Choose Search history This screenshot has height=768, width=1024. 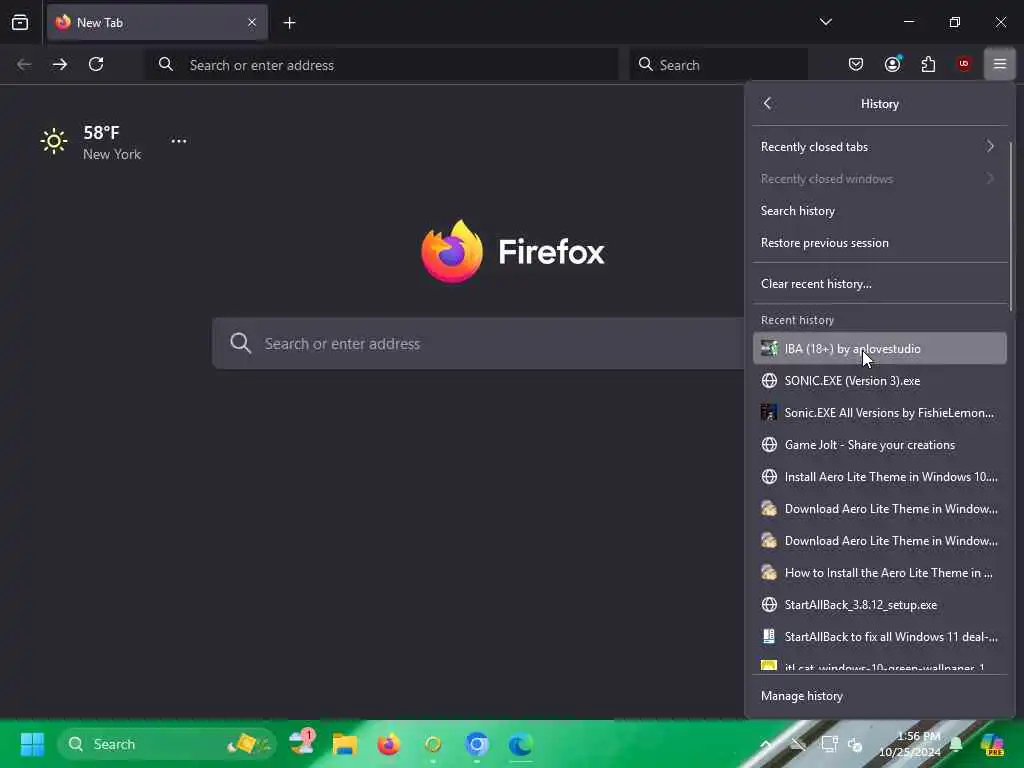(x=879, y=210)
